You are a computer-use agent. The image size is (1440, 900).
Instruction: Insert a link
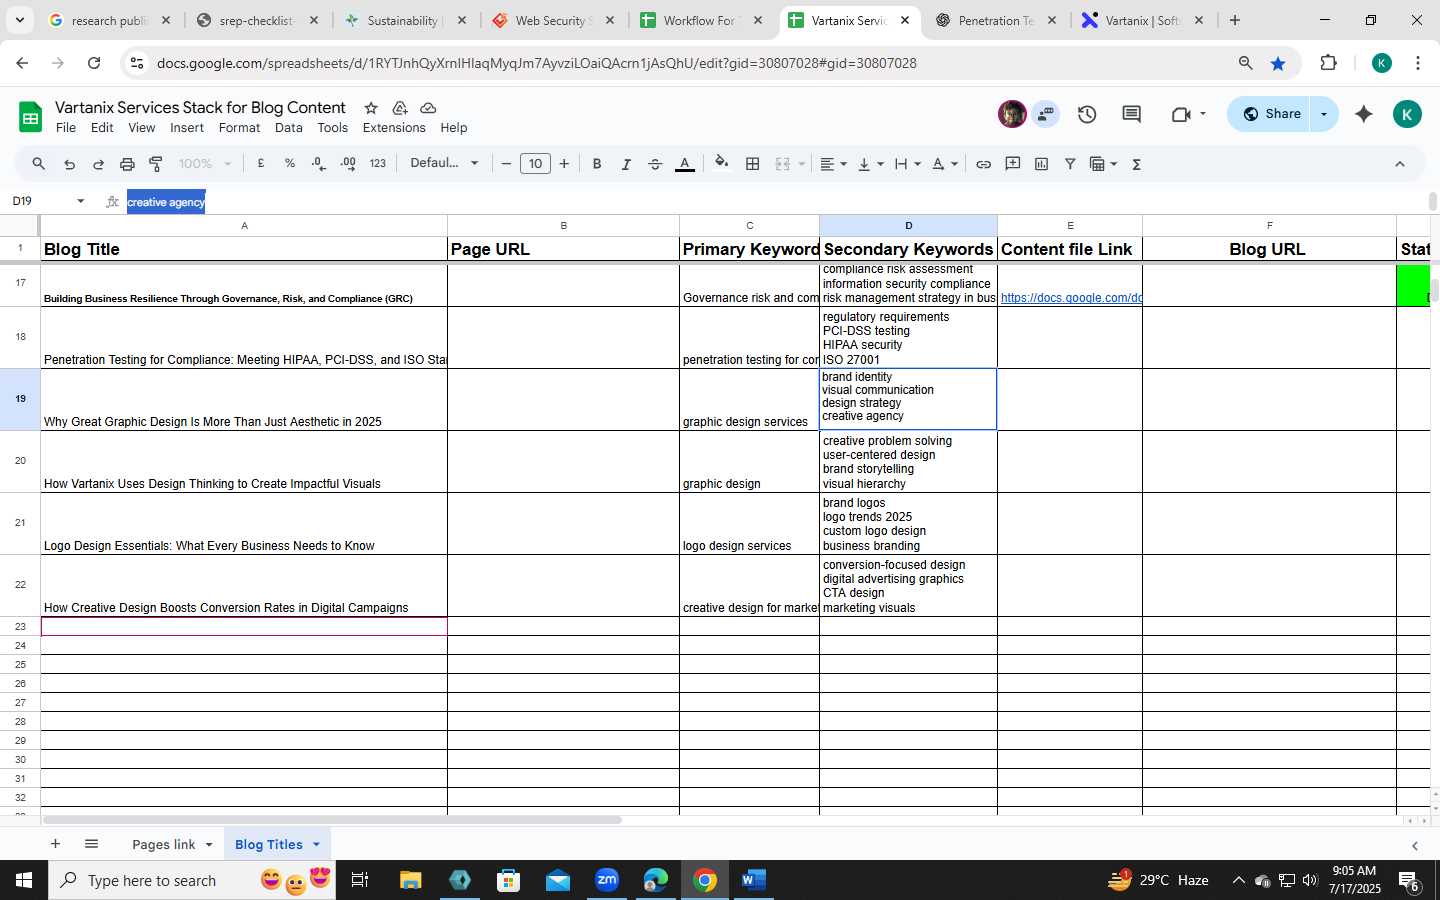(x=984, y=164)
